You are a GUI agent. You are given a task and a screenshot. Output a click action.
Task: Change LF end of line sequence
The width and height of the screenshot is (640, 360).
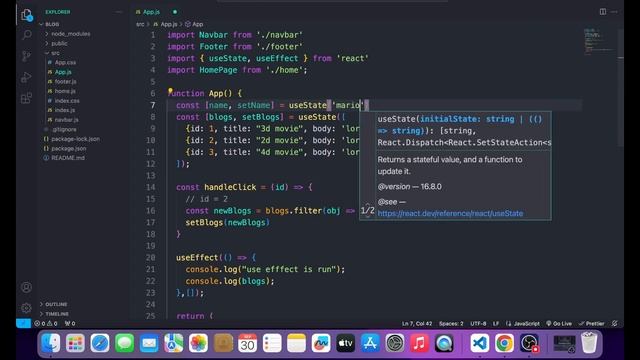[496, 323]
